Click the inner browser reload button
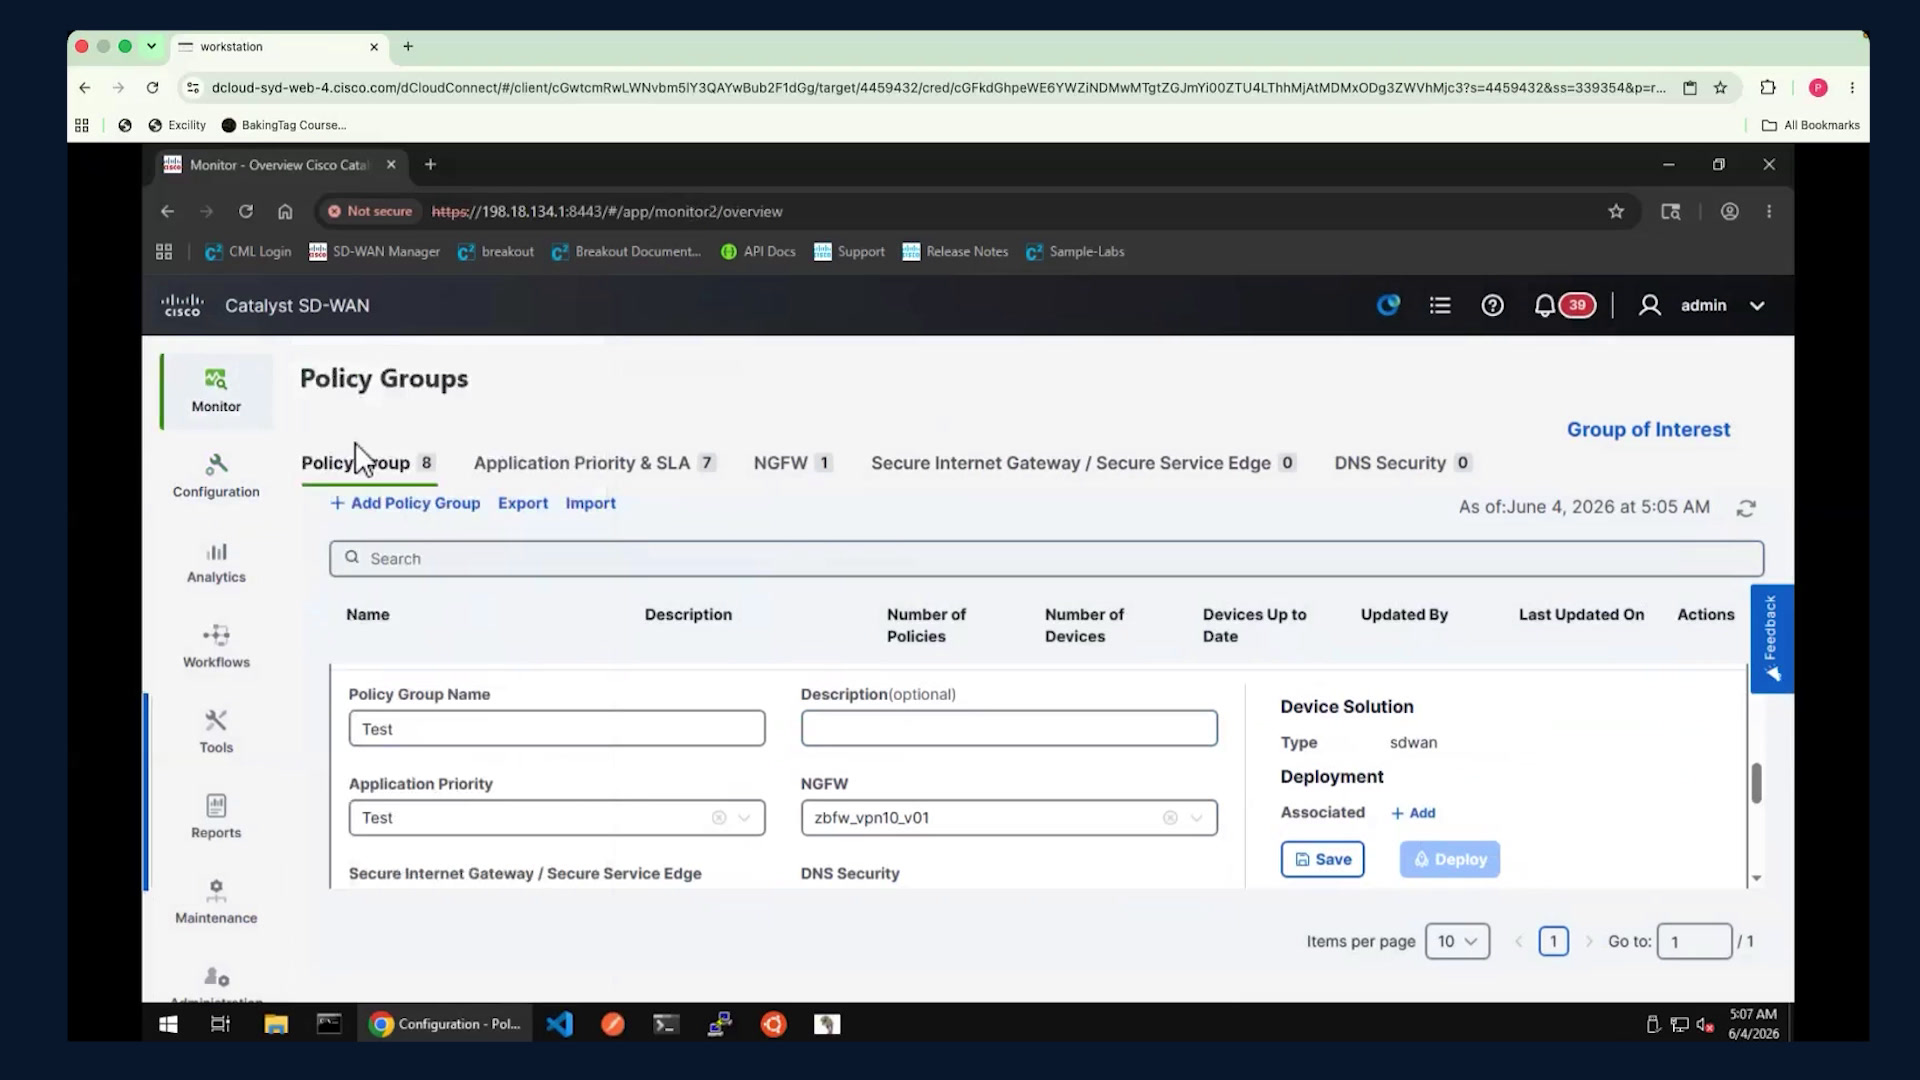 tap(246, 211)
